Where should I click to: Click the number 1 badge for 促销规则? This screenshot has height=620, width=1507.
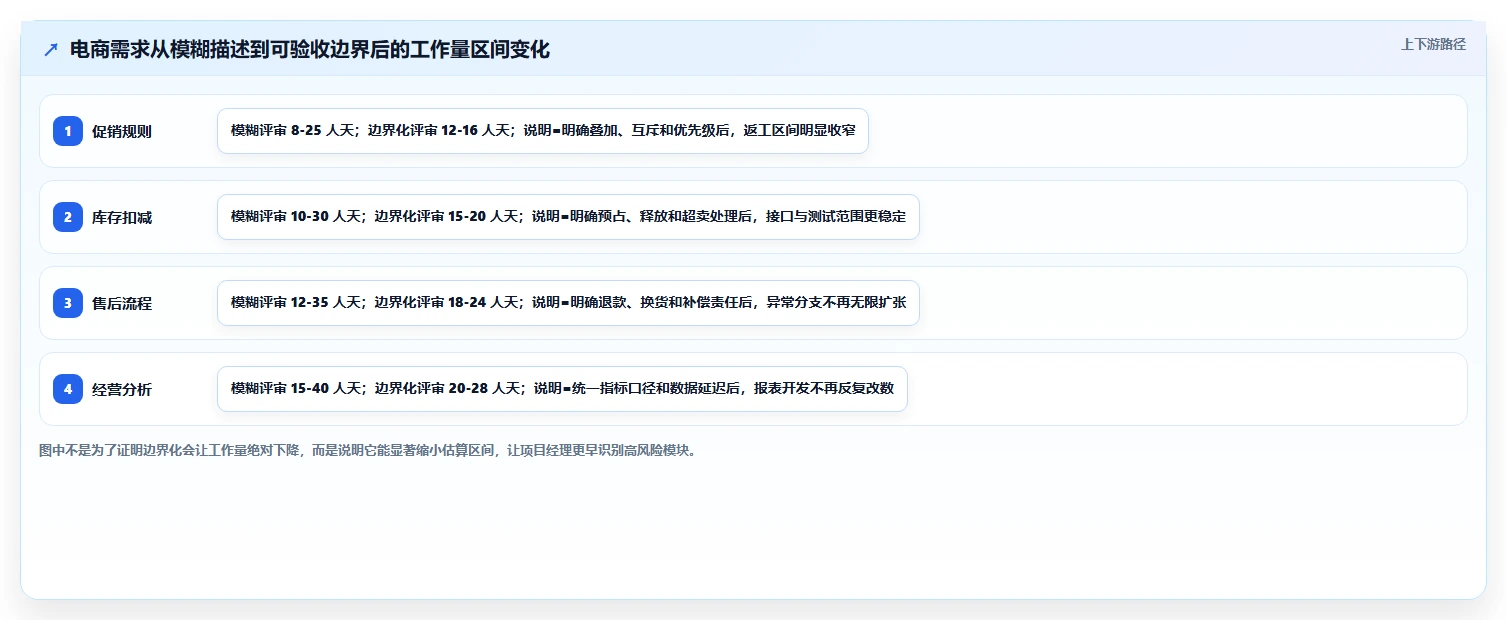(x=68, y=131)
